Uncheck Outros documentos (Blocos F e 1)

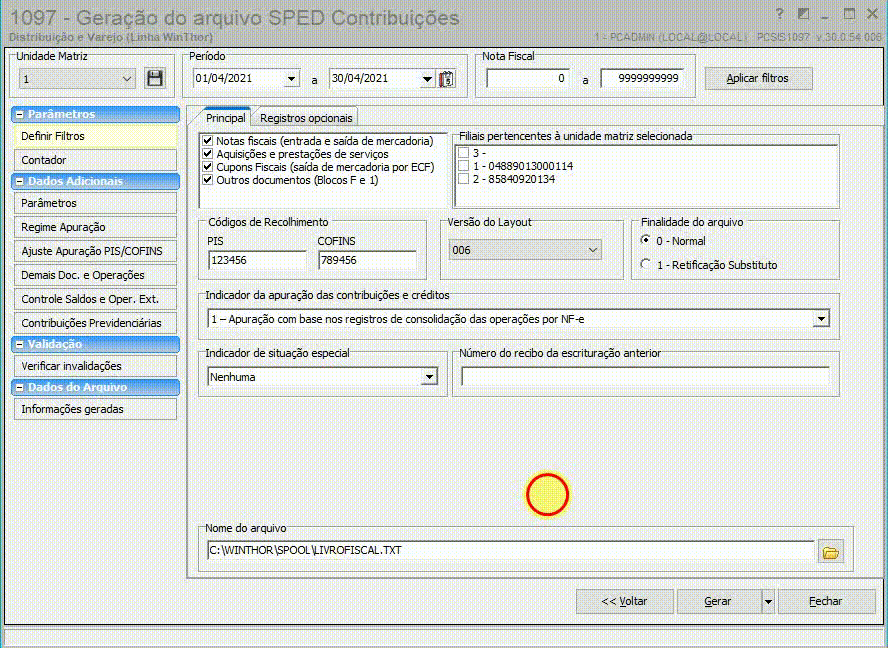tap(207, 180)
